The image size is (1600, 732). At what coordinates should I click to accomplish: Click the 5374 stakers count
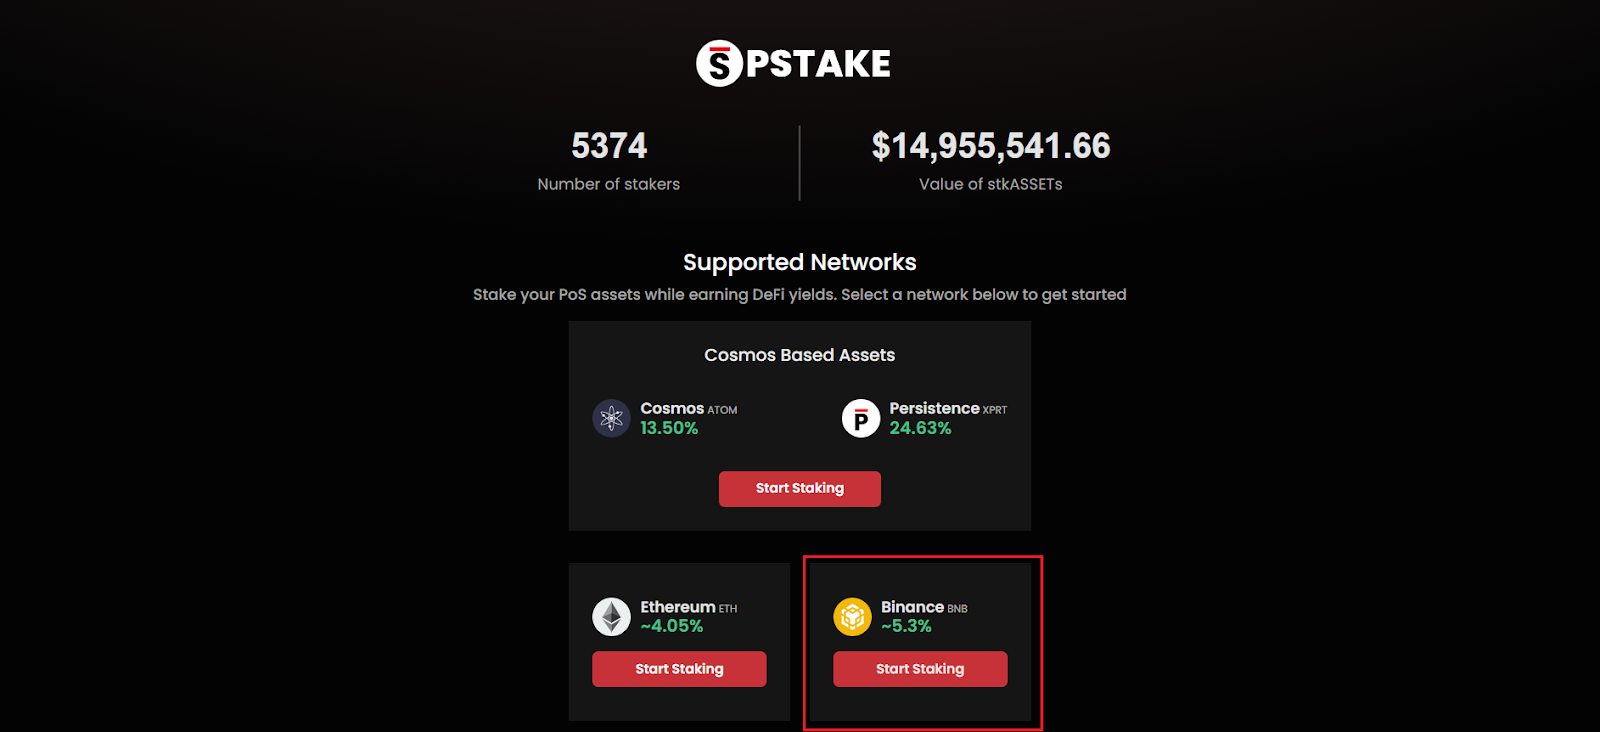609,146
